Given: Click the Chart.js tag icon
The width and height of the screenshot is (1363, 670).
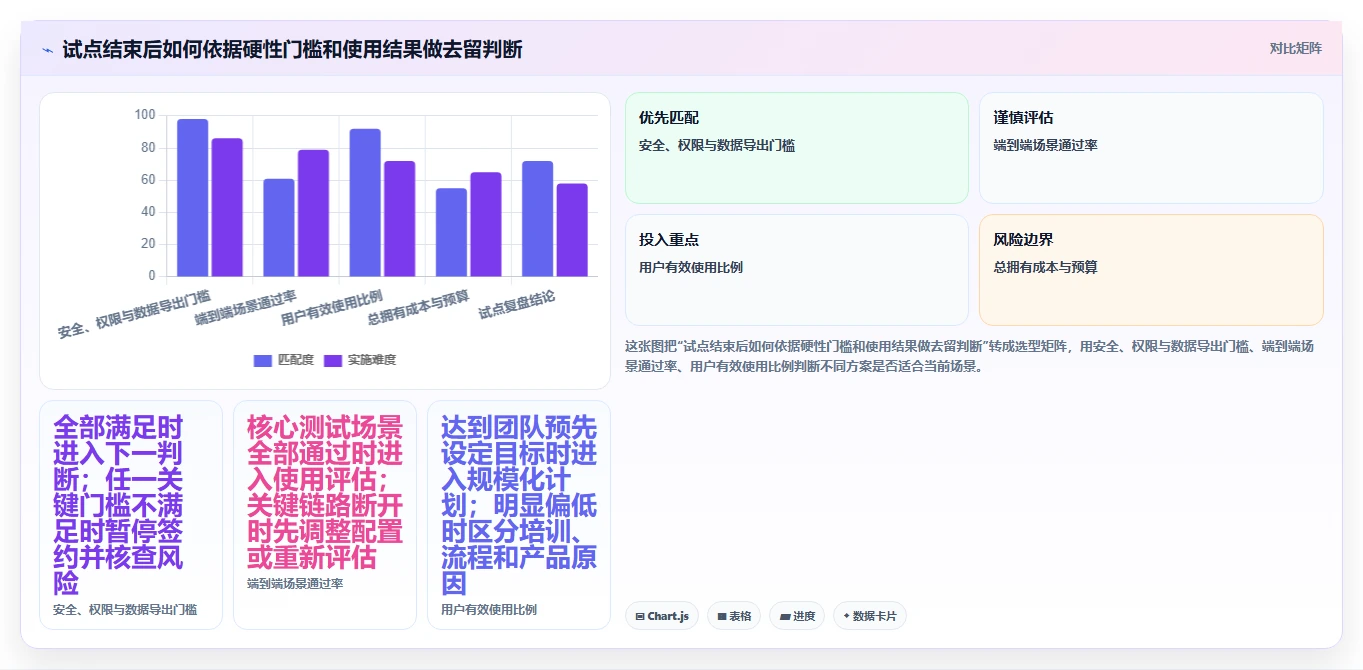Looking at the screenshot, I should tap(639, 617).
